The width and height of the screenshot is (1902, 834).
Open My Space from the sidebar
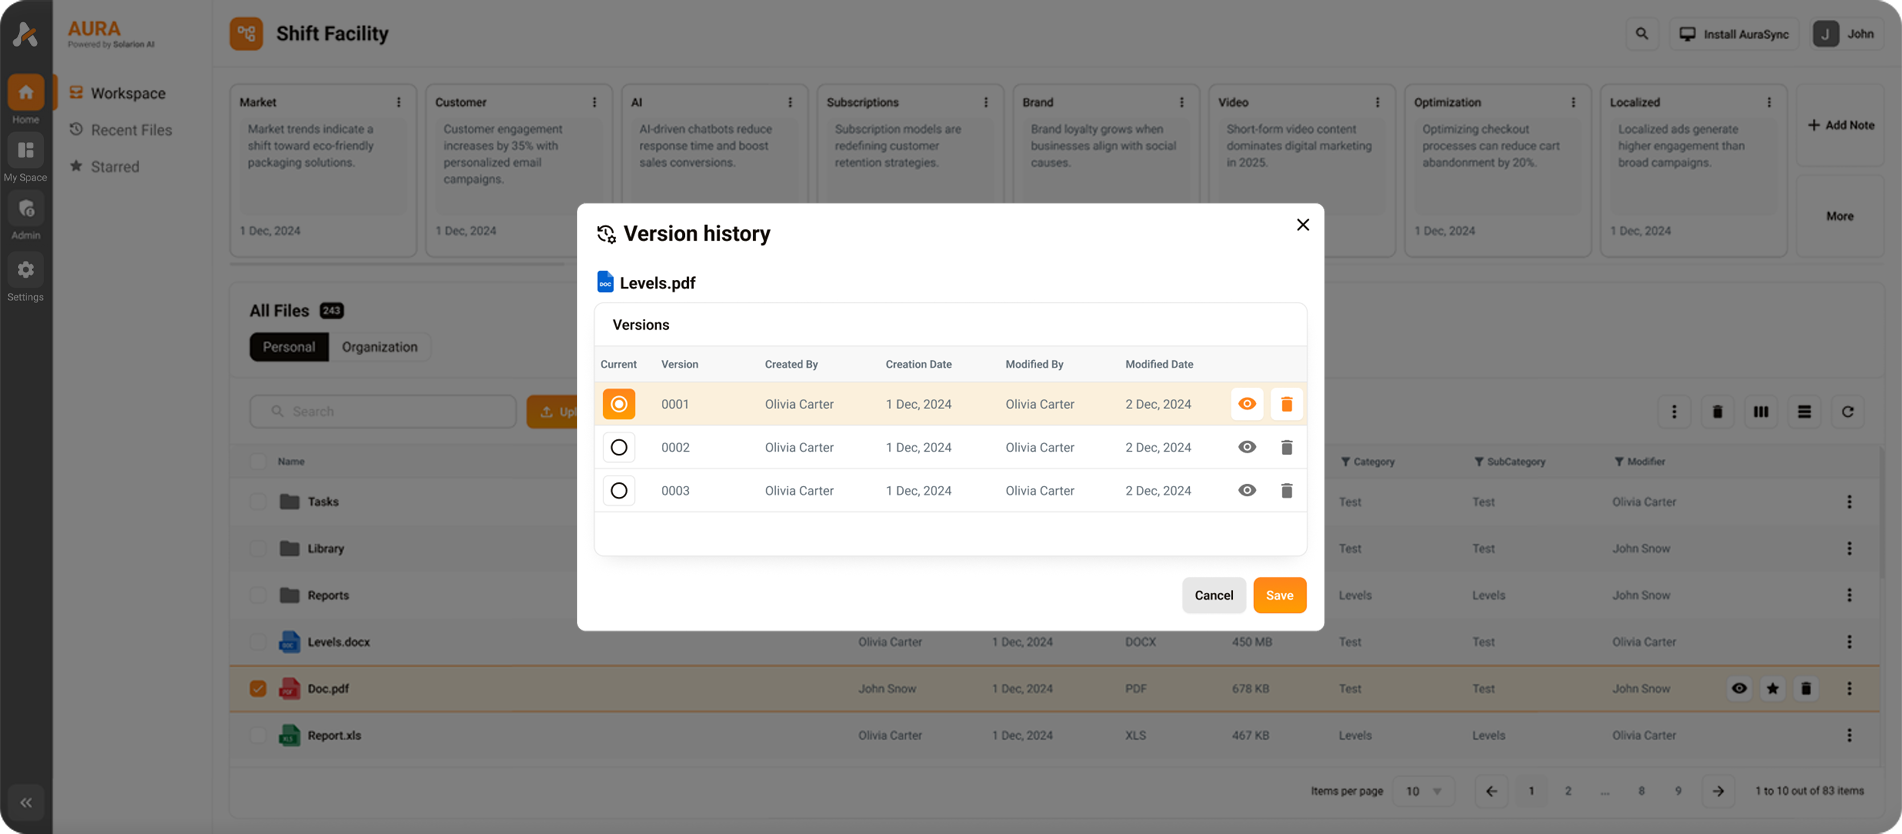pyautogui.click(x=26, y=151)
